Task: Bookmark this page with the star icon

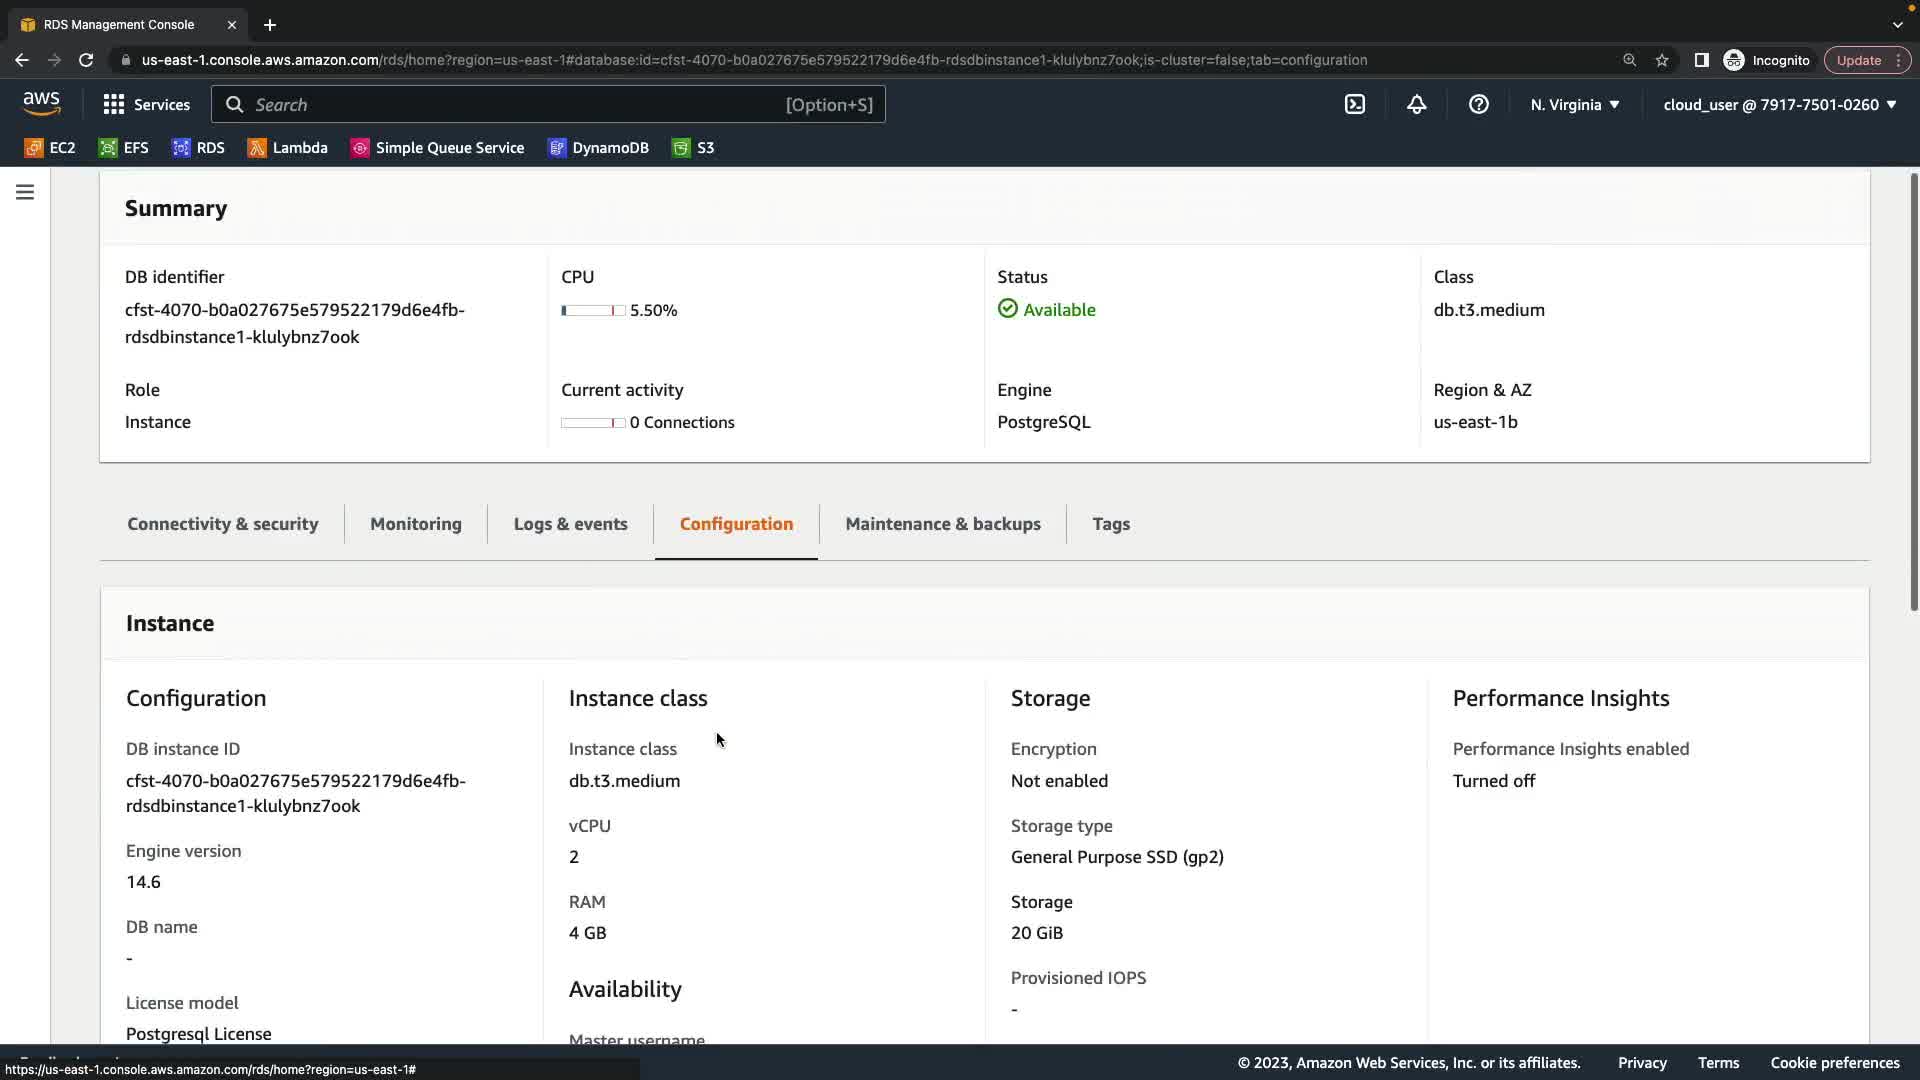Action: [1662, 60]
